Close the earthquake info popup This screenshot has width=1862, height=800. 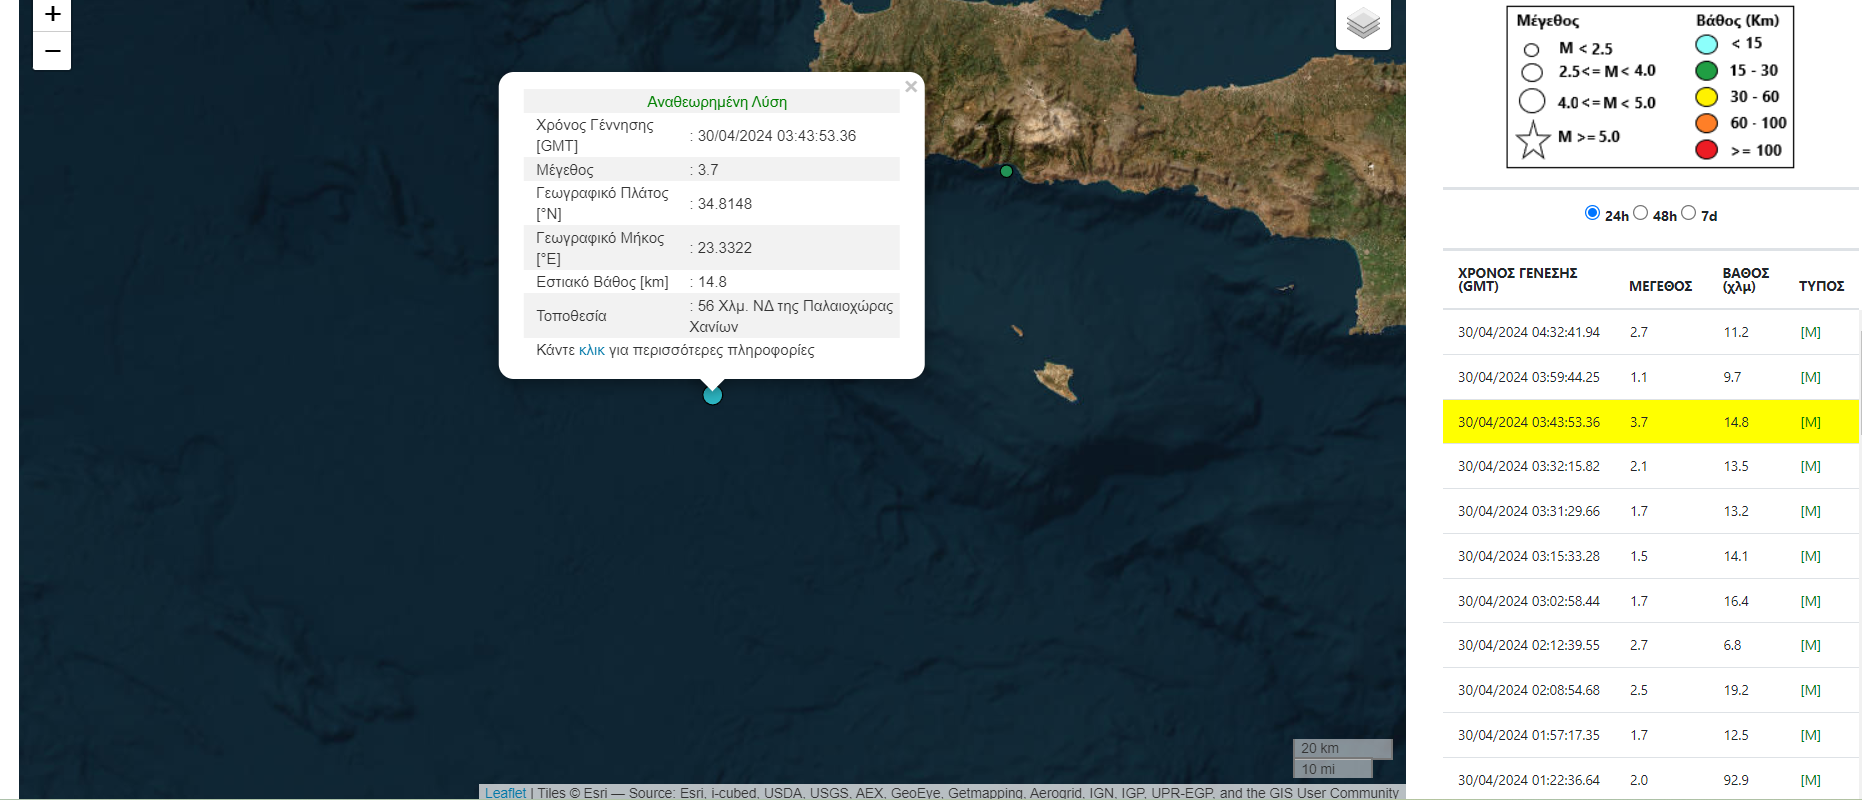[910, 87]
